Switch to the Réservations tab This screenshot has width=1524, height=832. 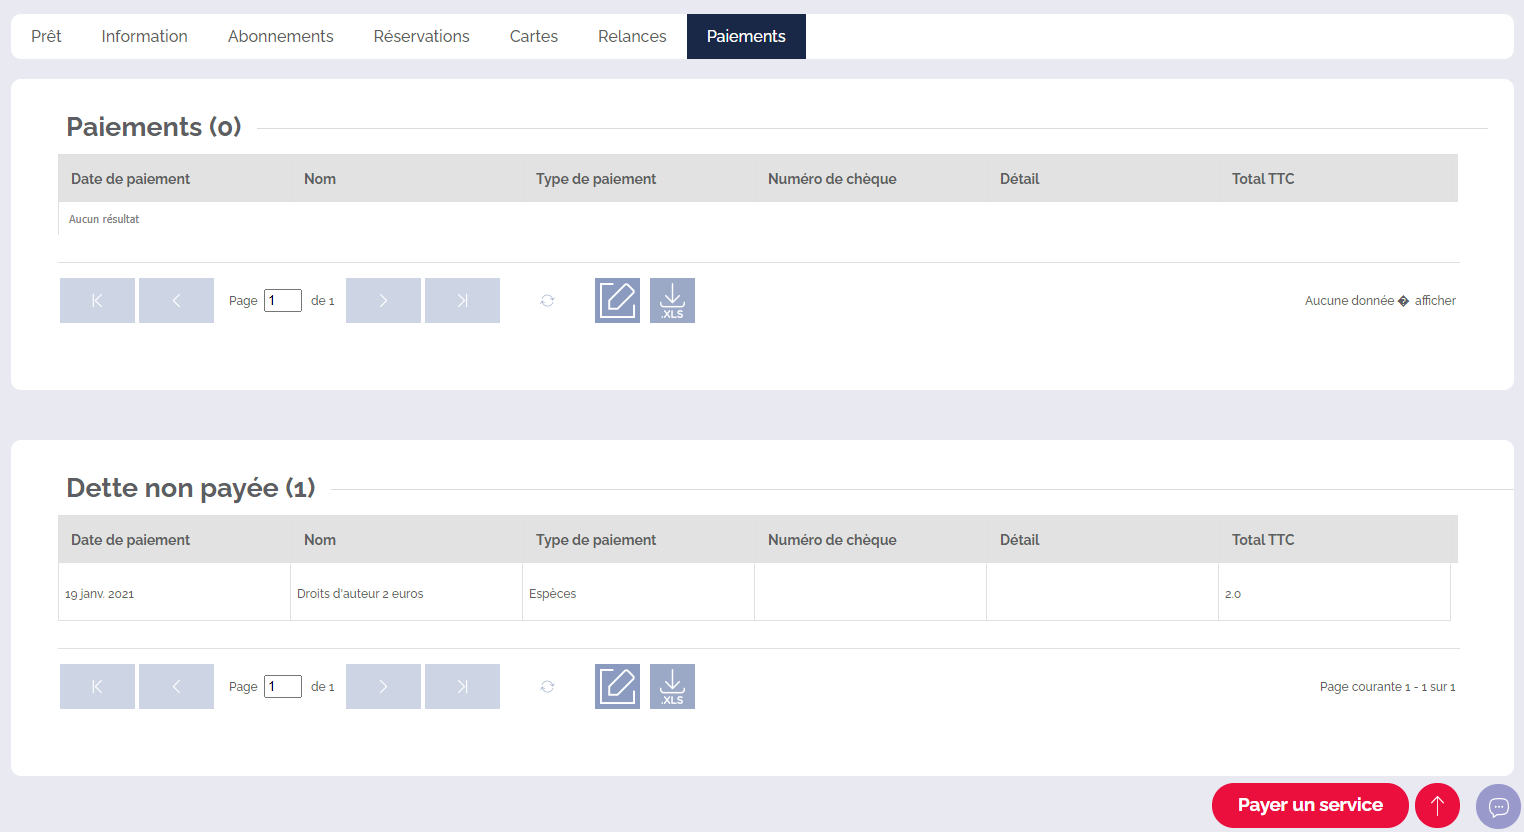422,36
